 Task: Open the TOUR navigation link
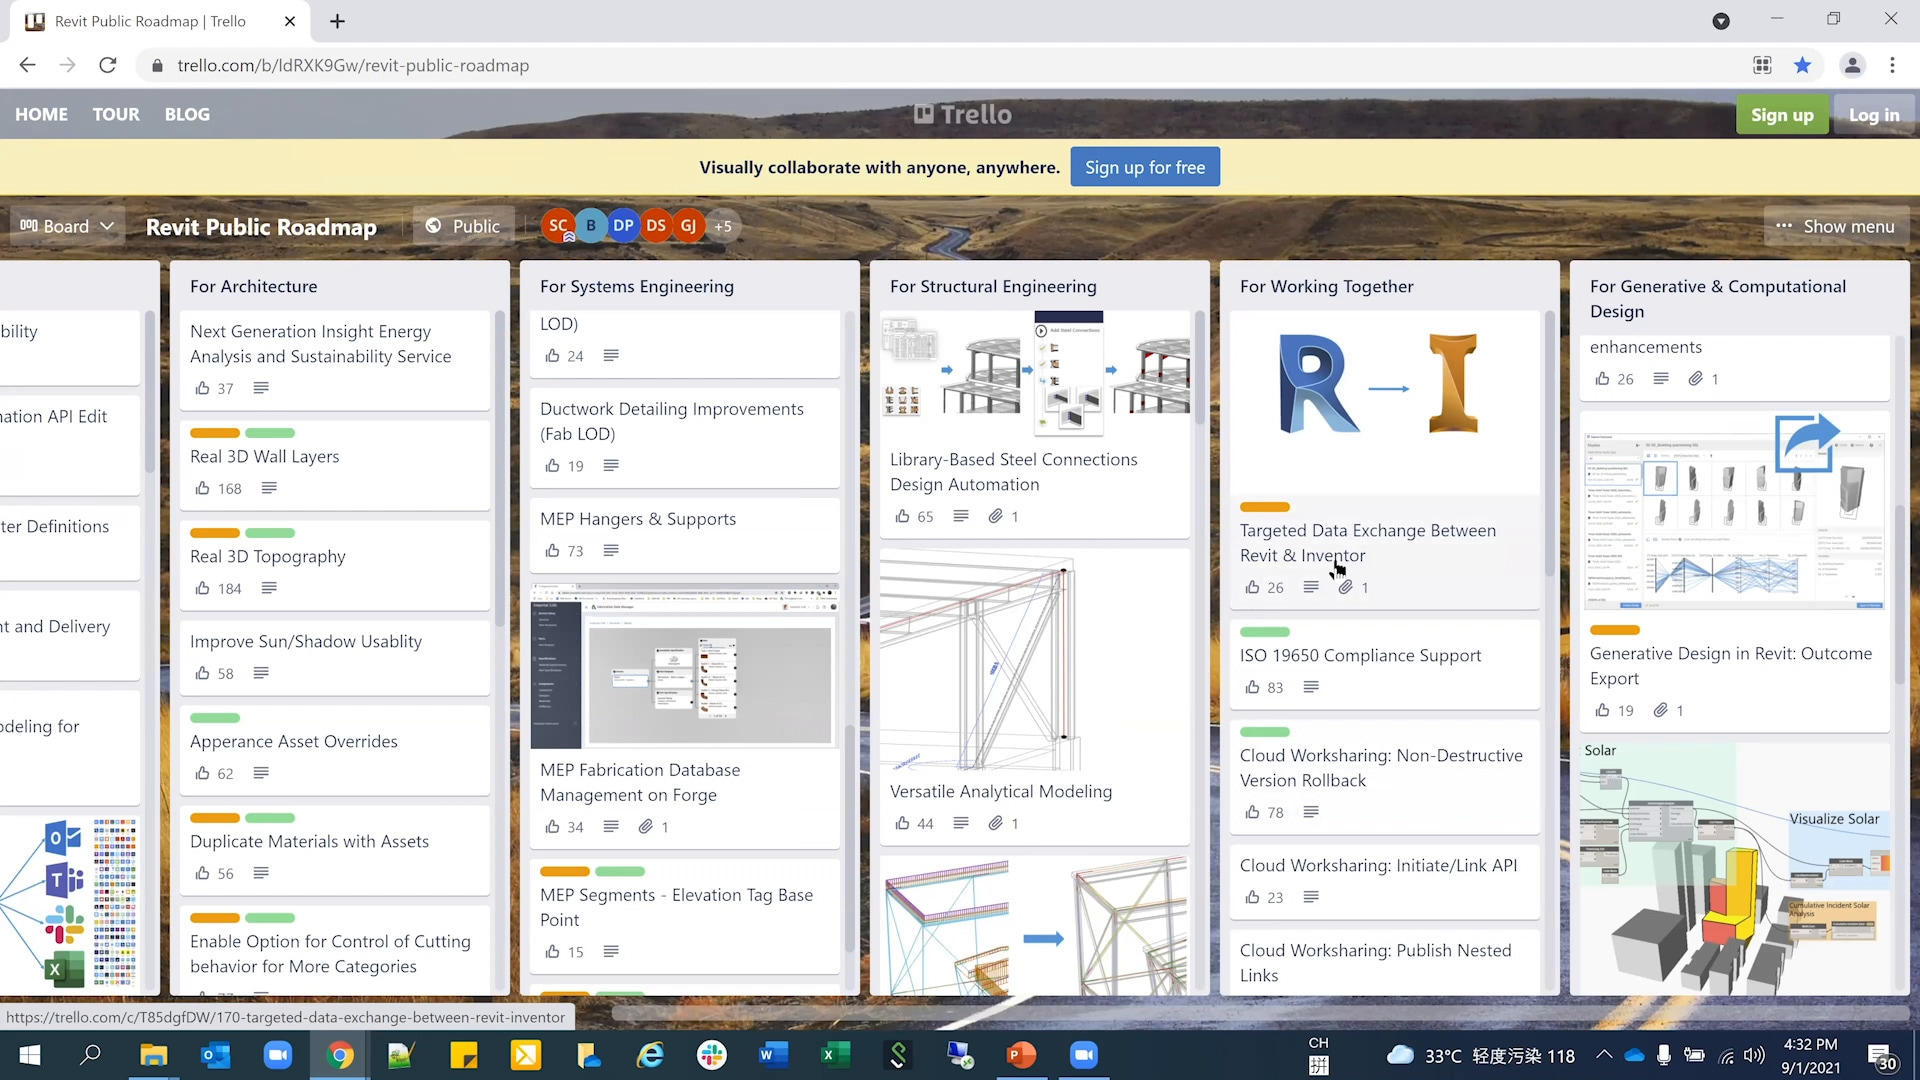pos(116,114)
